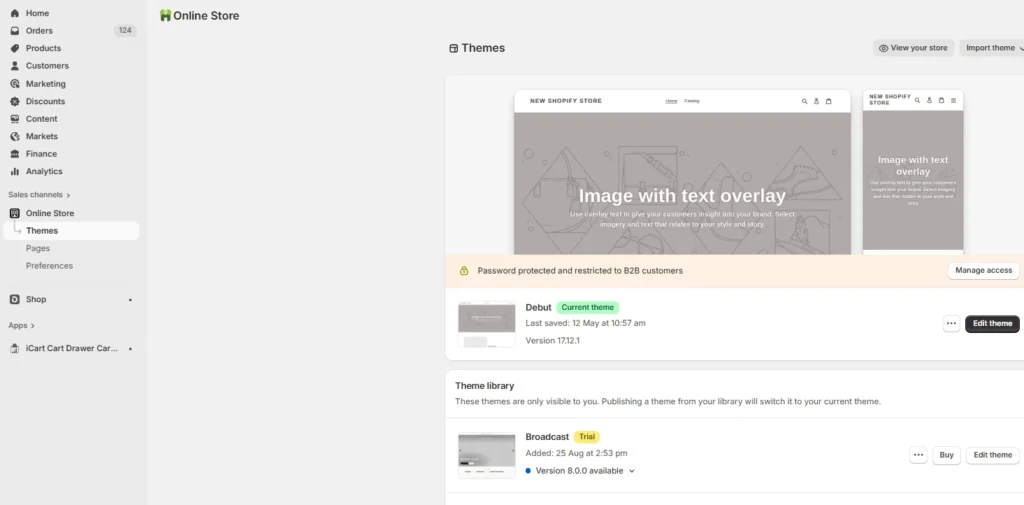Viewport: 1024px width, 505px height.
Task: Click the Discounts badge icon
Action: pos(14,101)
